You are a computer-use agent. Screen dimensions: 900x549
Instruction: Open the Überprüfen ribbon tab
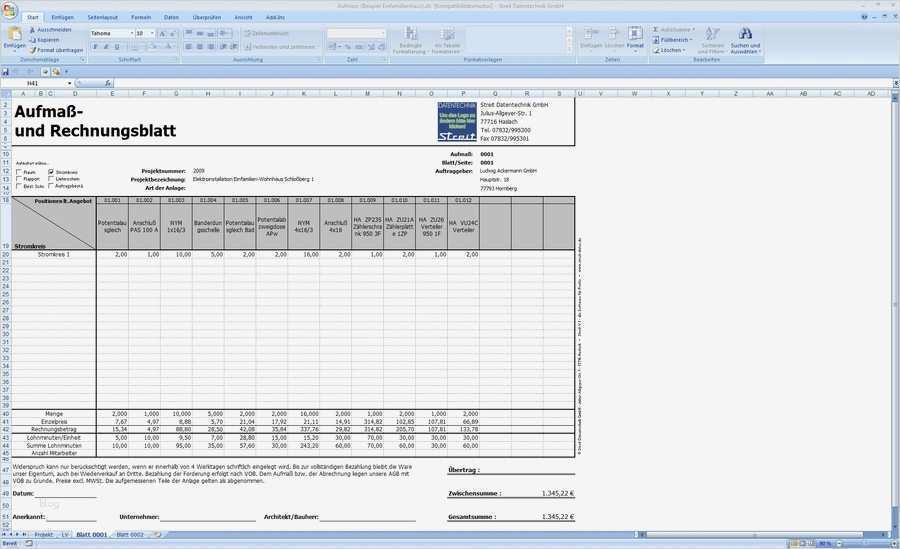[x=207, y=18]
